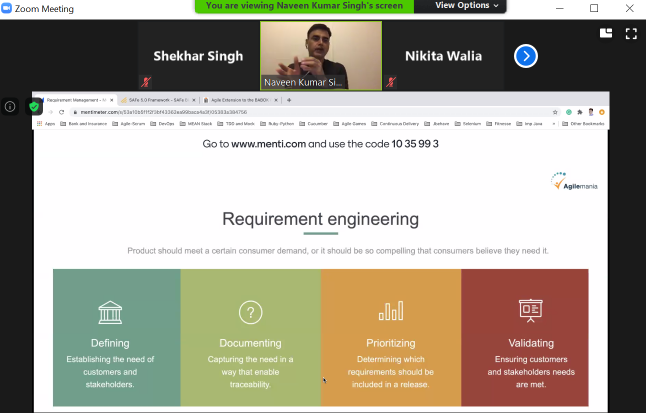Show next participants with blue arrow
This screenshot has width=646, height=413.
point(526,56)
